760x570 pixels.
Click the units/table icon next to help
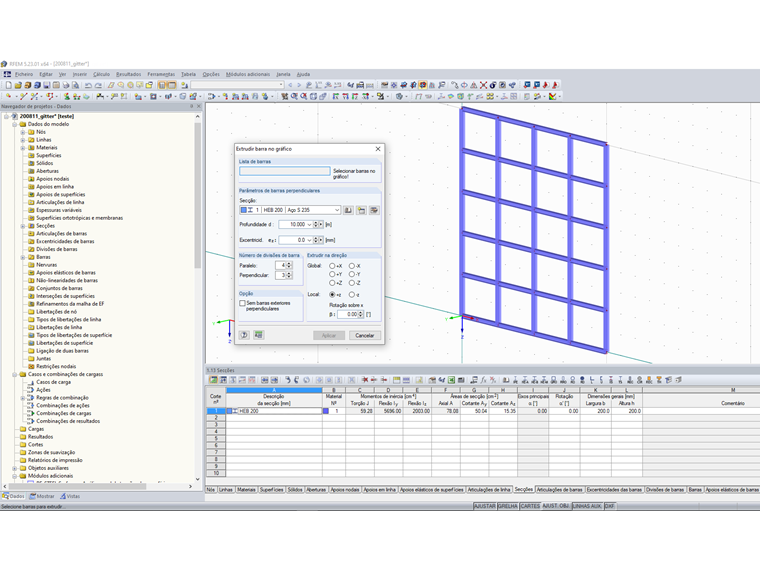259,335
